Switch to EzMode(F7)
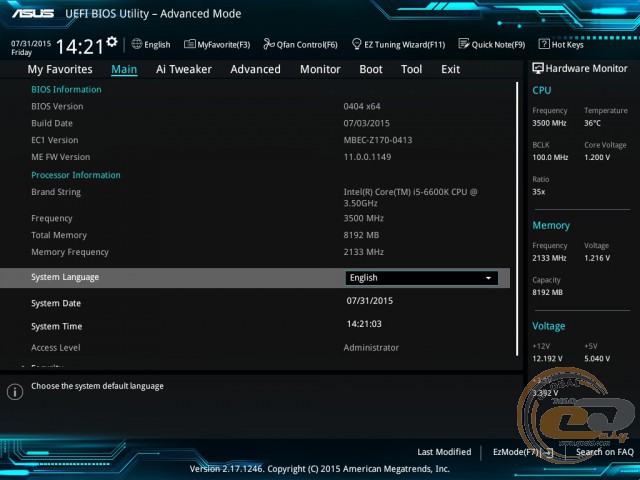Viewport: 640px width, 480px height. point(523,452)
